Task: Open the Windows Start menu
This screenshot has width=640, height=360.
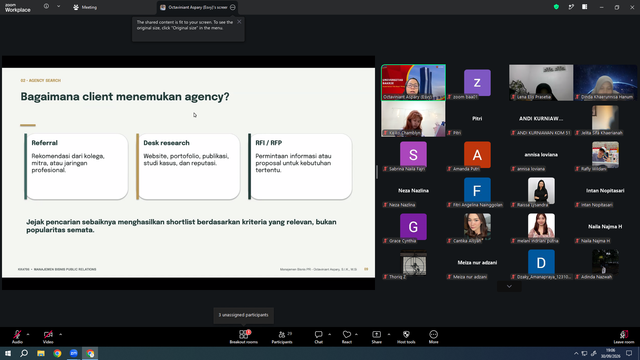Action: pos(8,353)
